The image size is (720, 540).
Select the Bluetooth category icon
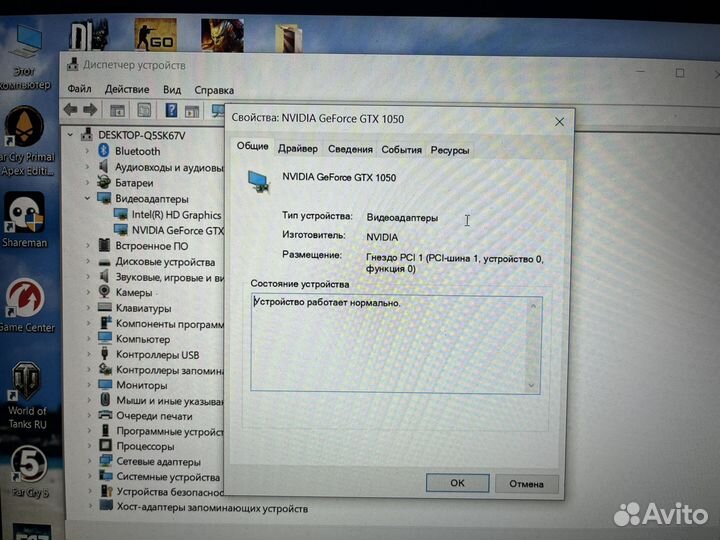click(x=104, y=150)
